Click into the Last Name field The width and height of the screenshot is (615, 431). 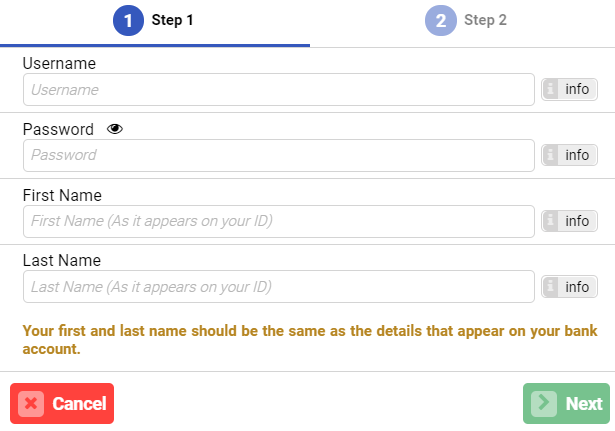[279, 287]
